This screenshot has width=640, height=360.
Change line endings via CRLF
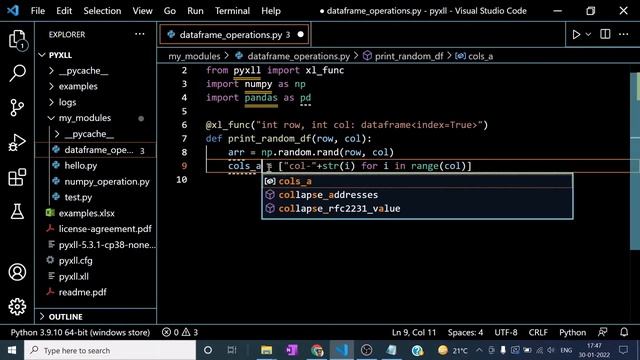538,332
